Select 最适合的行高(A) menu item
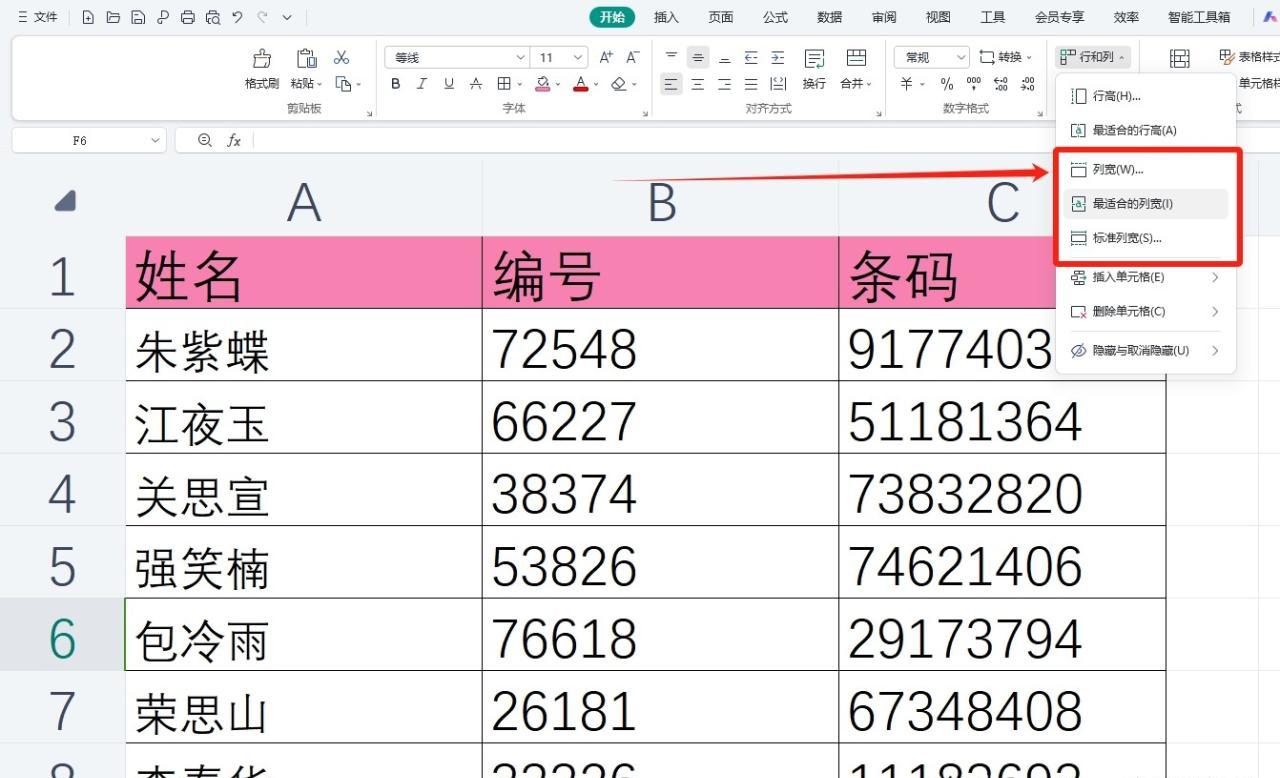The width and height of the screenshot is (1280, 778). [x=1146, y=130]
